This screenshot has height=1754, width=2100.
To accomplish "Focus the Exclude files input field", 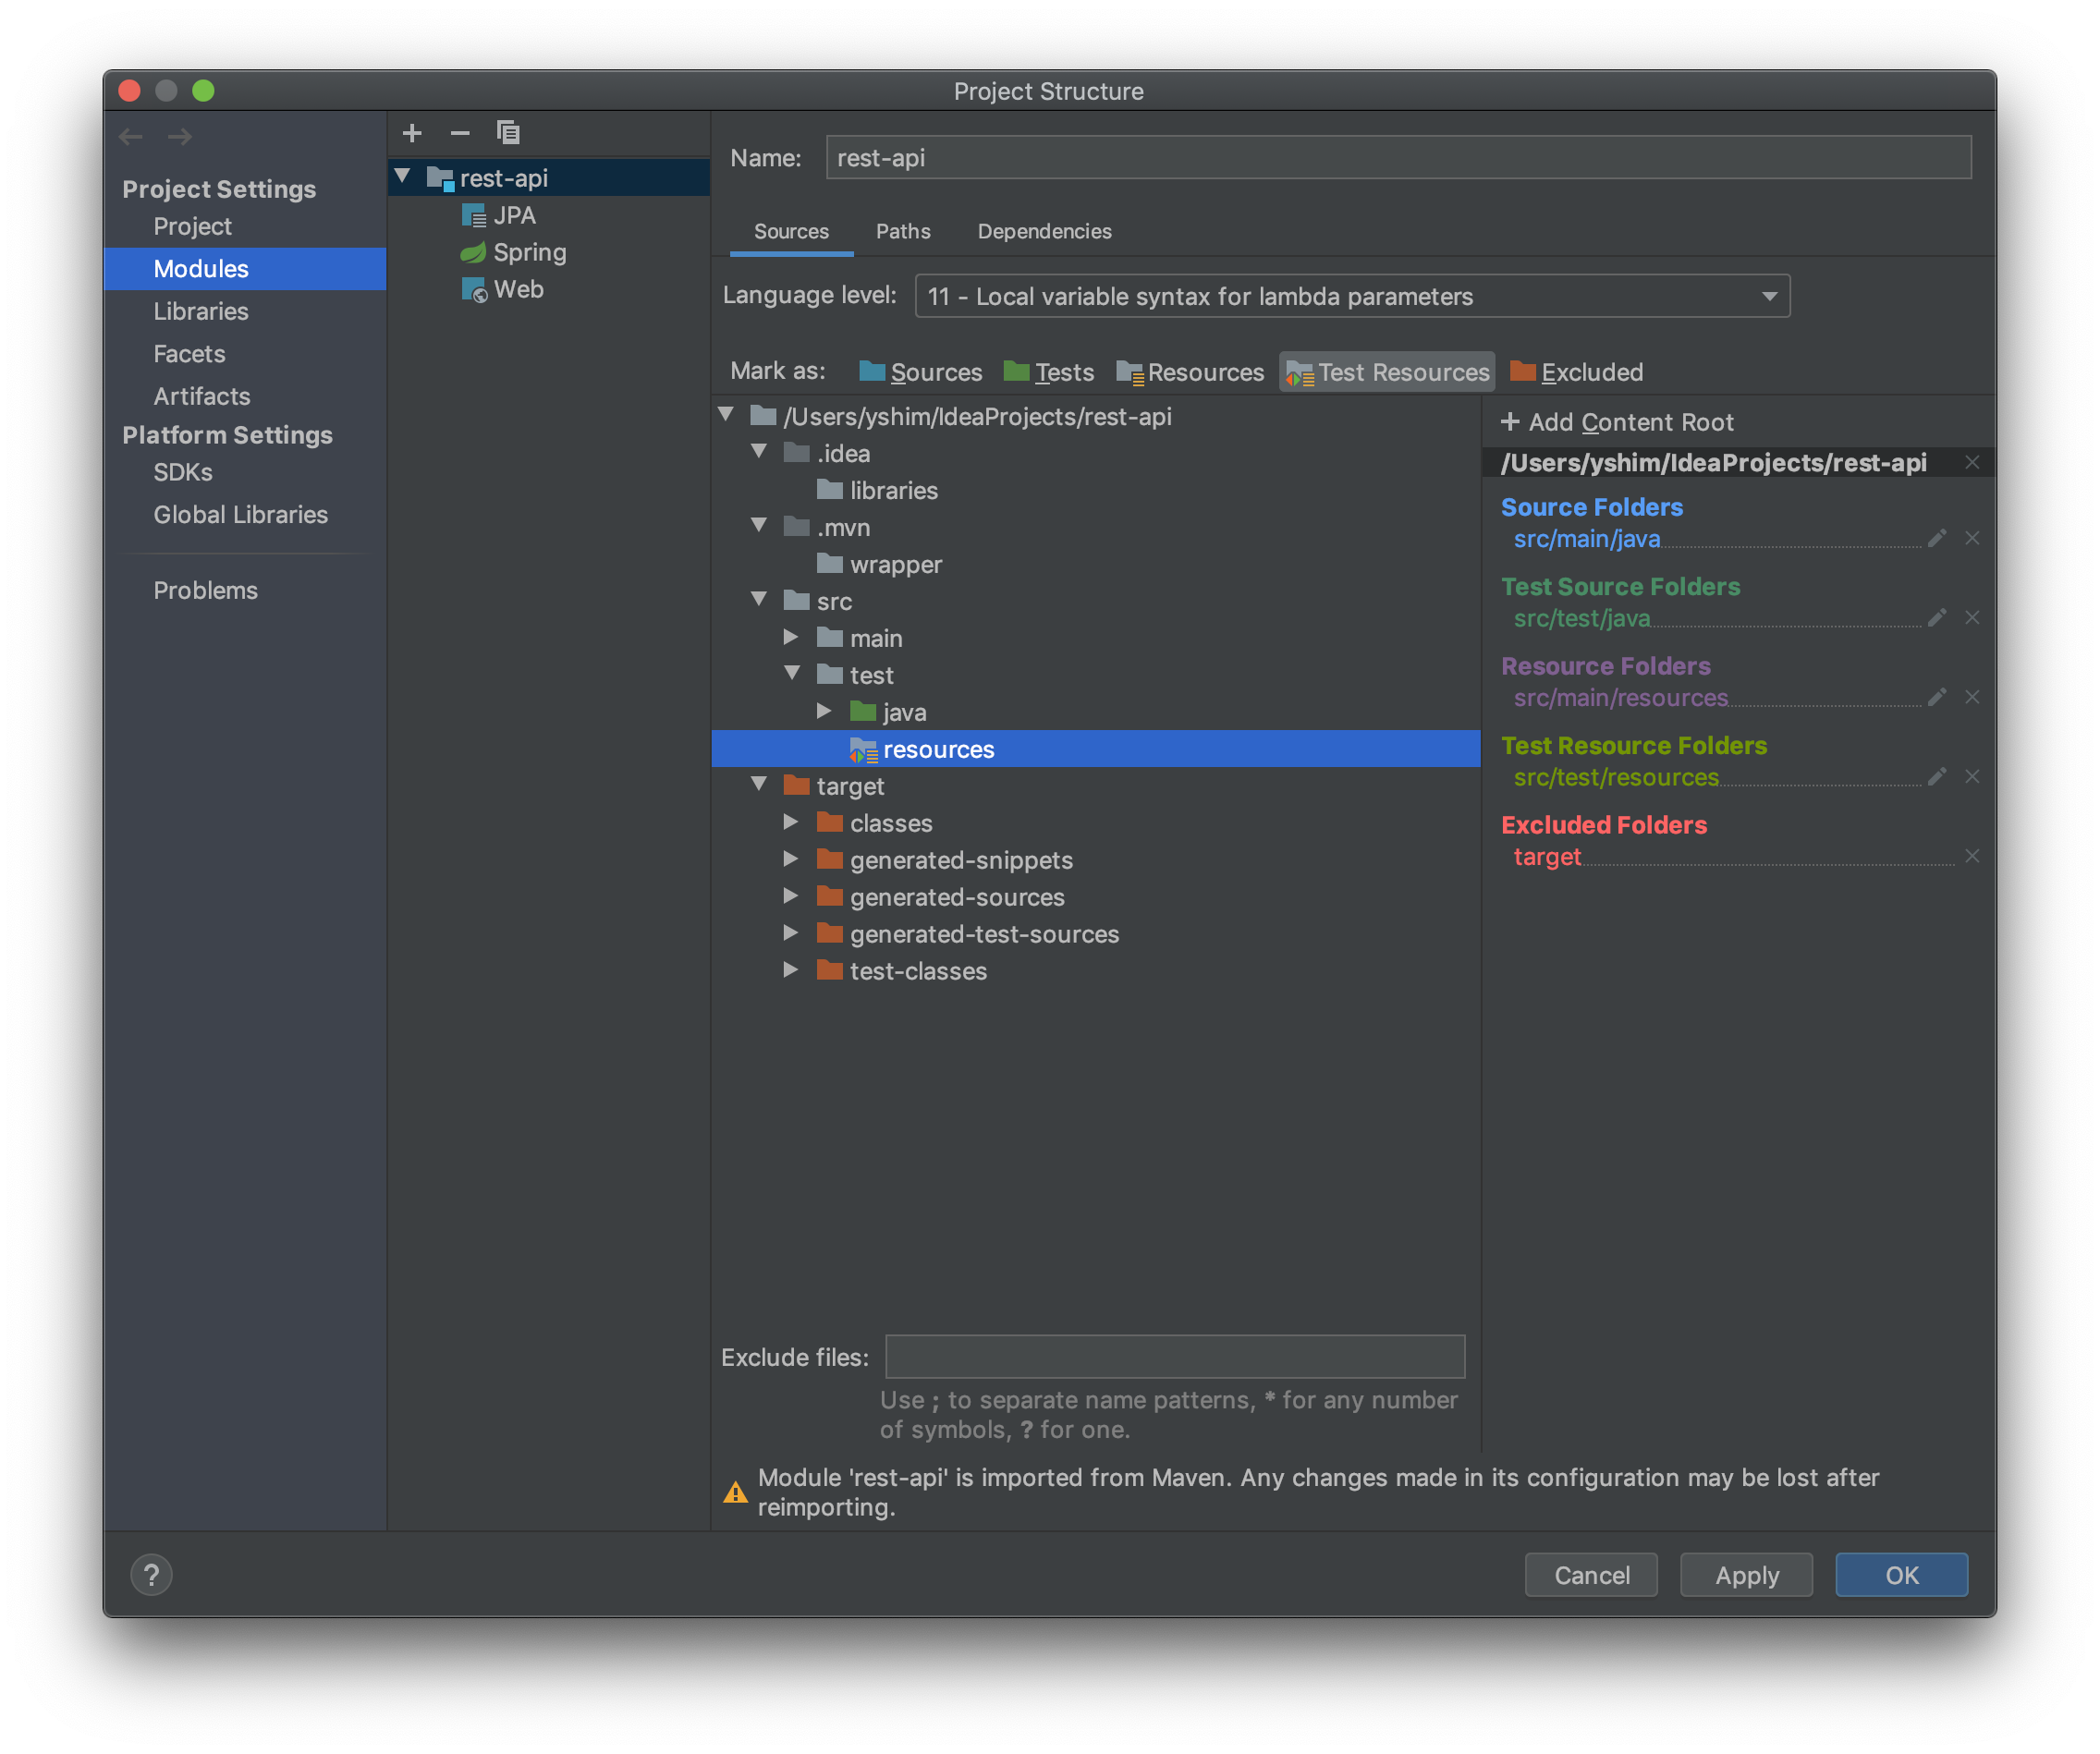I will point(1175,1356).
